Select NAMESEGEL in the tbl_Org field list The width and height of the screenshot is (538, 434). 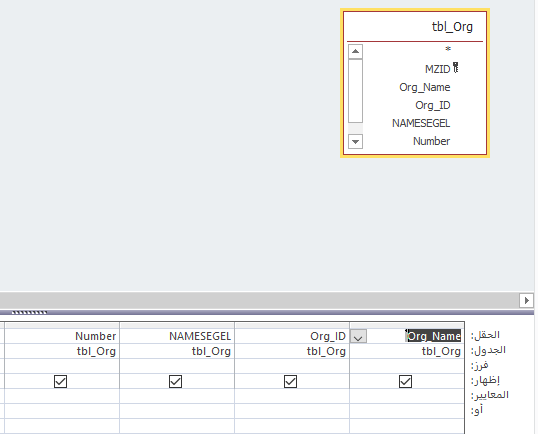(421, 123)
